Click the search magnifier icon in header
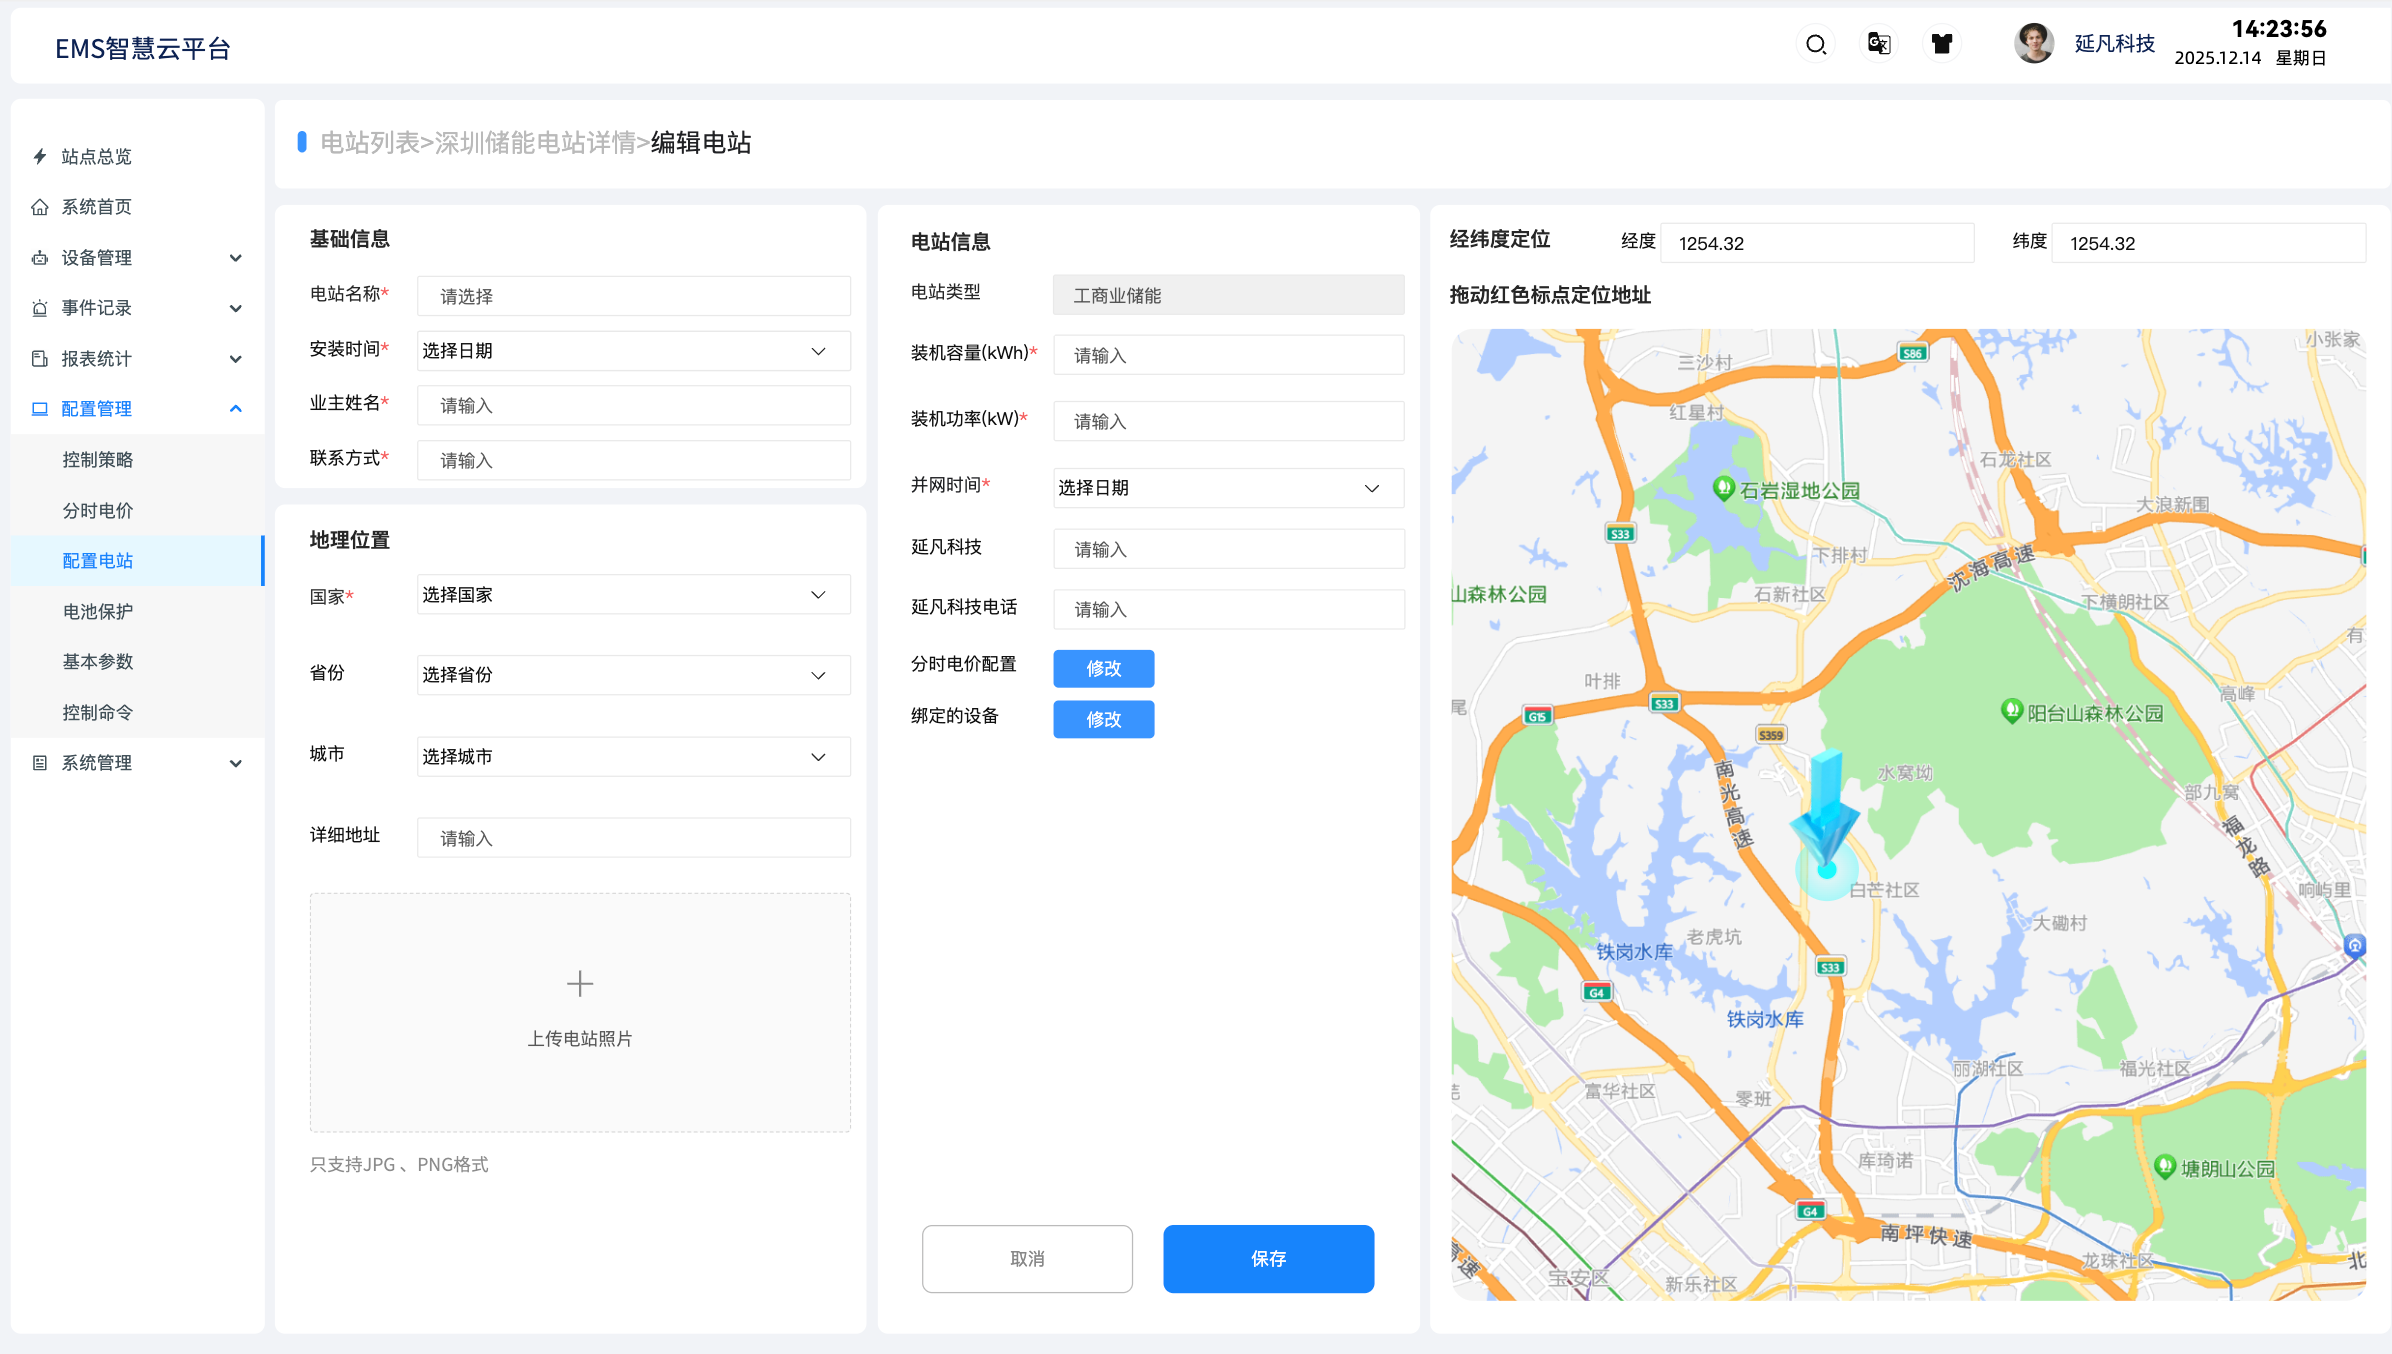 pos(1816,44)
